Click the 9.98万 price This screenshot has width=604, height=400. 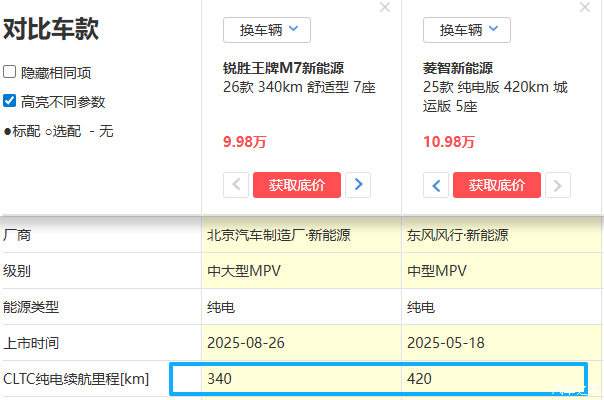(x=244, y=142)
